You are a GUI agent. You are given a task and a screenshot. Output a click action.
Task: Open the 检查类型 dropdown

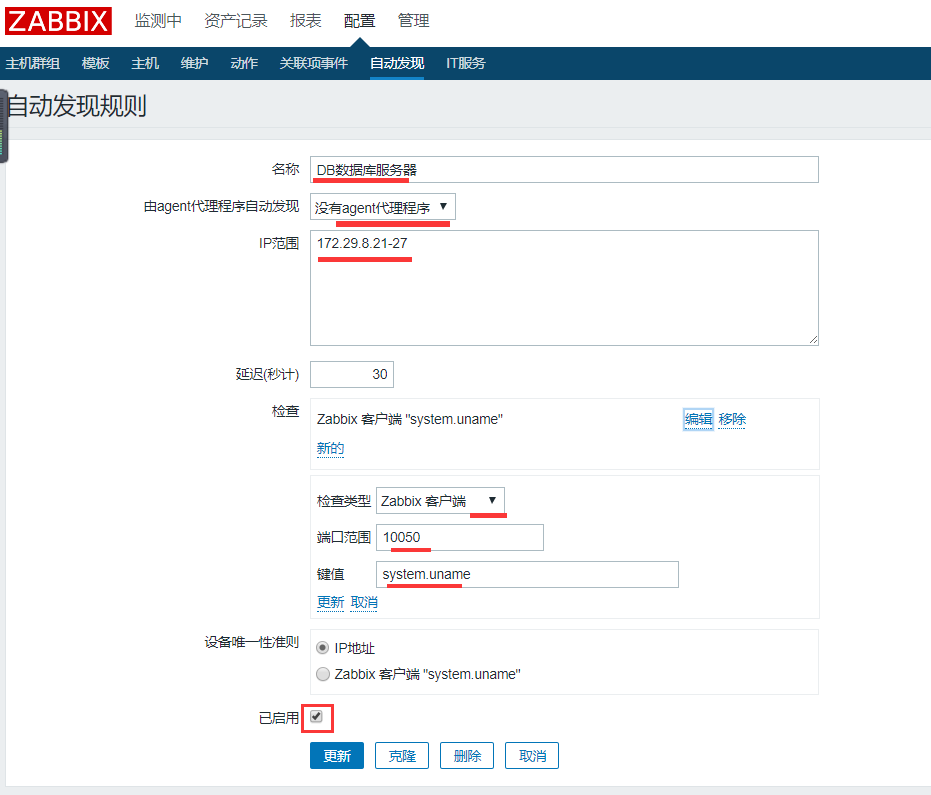pyautogui.click(x=440, y=501)
